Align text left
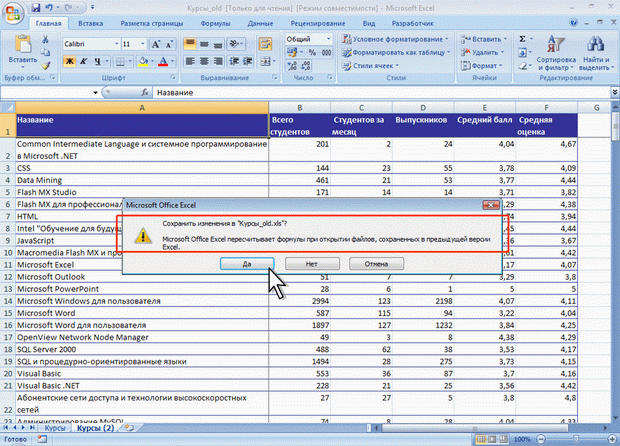 (x=190, y=61)
